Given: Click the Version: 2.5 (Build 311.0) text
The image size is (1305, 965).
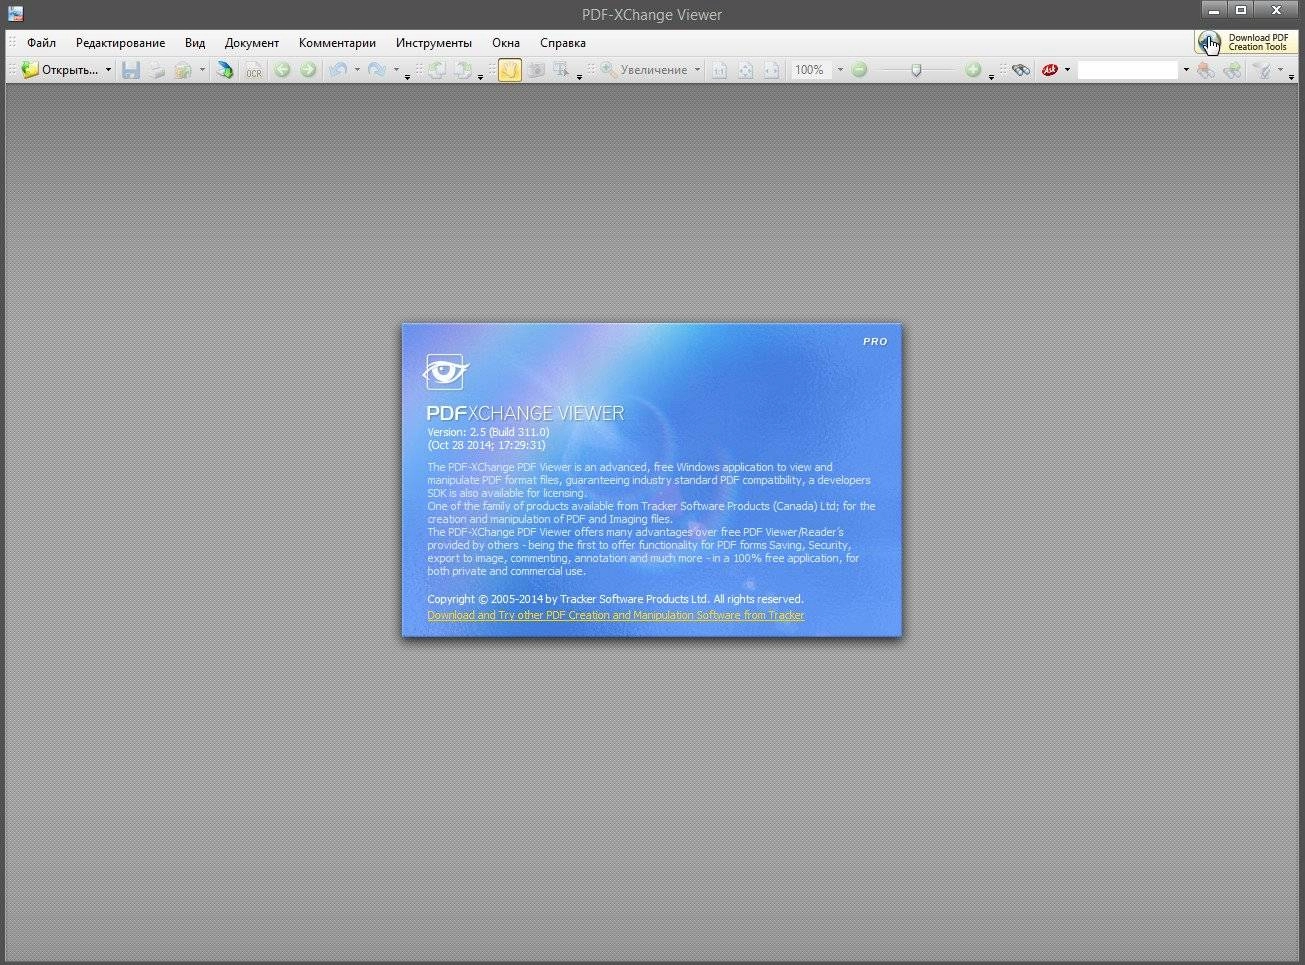Looking at the screenshot, I should point(488,432).
